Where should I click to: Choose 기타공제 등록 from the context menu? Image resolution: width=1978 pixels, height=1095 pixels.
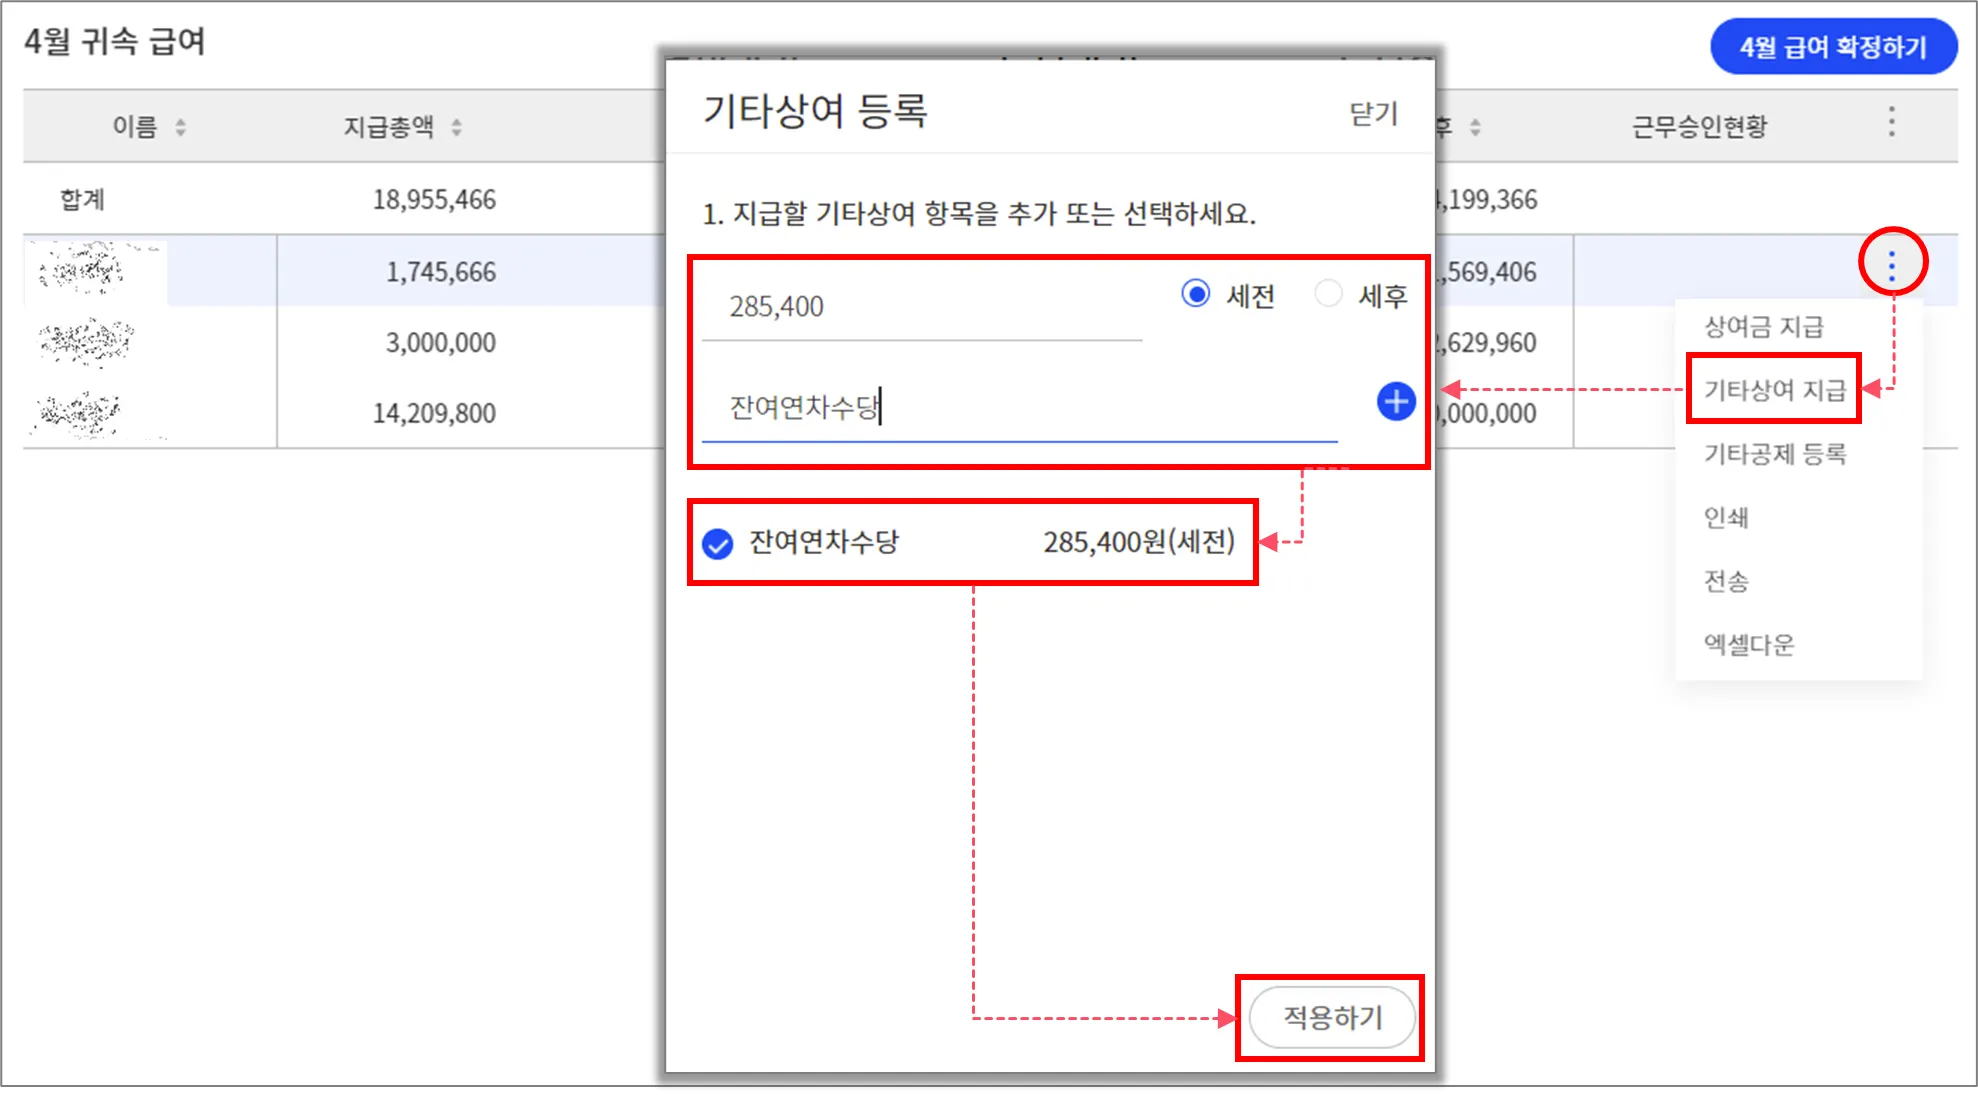pyautogui.click(x=1774, y=454)
